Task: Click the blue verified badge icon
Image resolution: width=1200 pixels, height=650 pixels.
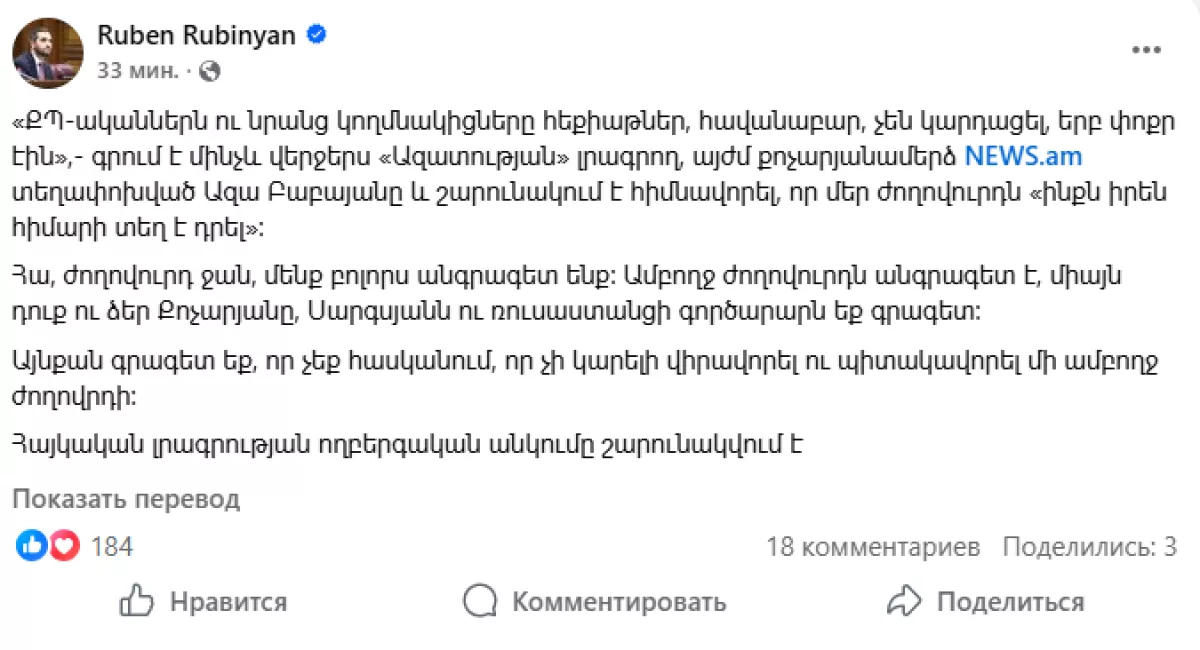Action: click(x=316, y=36)
